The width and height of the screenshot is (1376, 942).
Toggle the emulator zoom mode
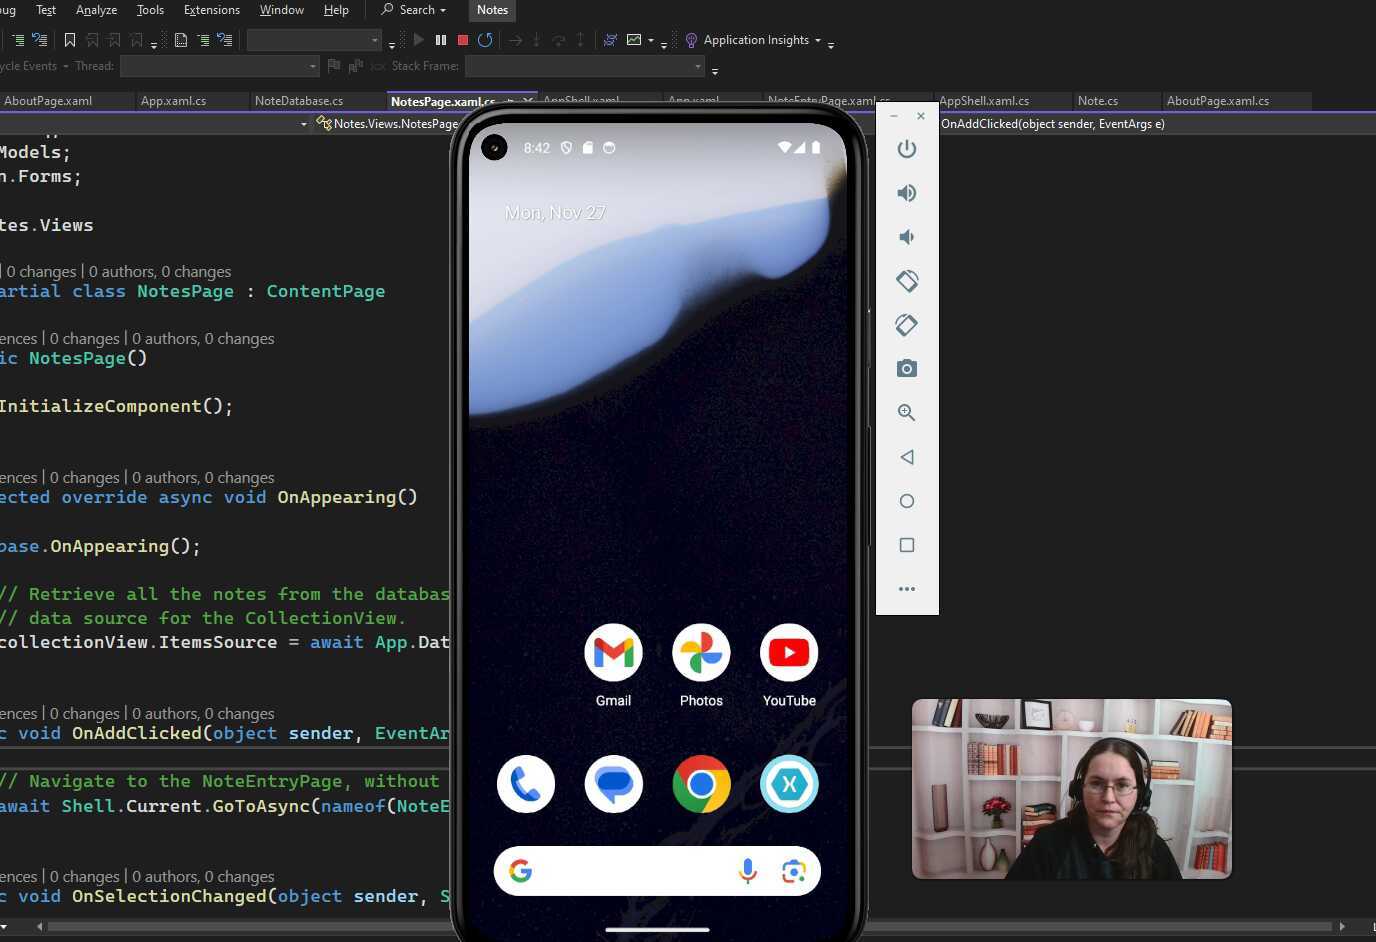[906, 412]
